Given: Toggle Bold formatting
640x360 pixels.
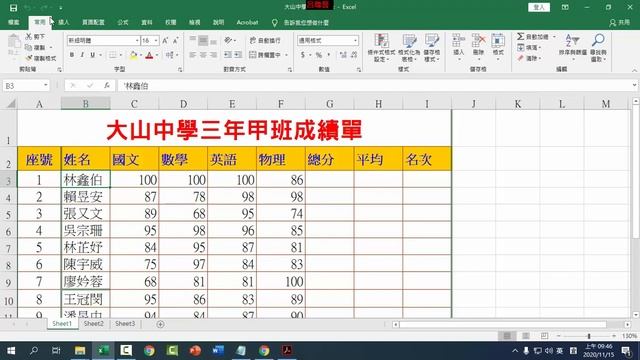Looking at the screenshot, I should click(72, 55).
